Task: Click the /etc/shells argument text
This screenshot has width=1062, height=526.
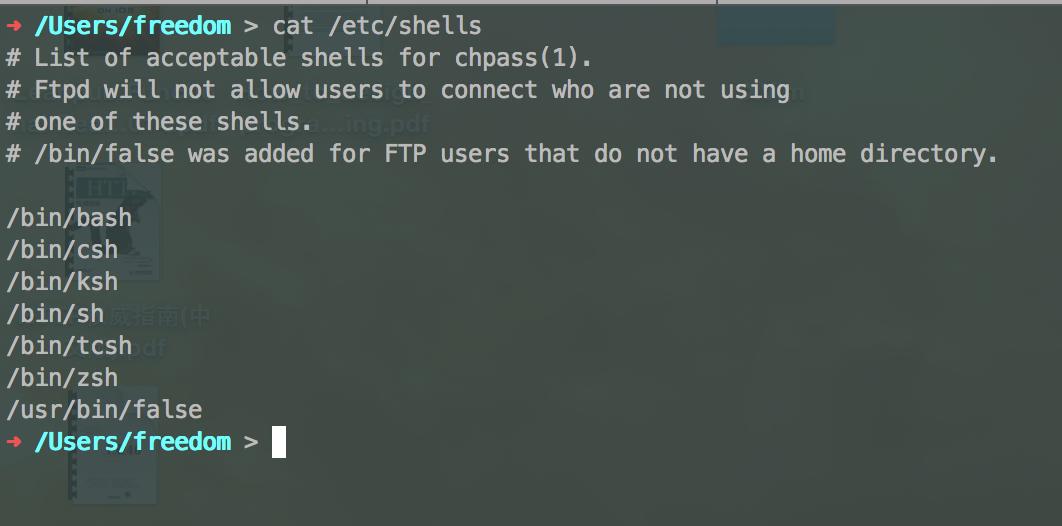Action: point(405,26)
